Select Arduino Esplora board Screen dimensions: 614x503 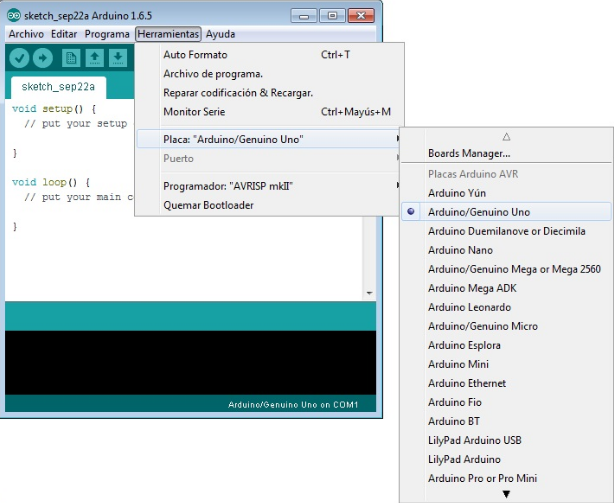(x=506, y=345)
